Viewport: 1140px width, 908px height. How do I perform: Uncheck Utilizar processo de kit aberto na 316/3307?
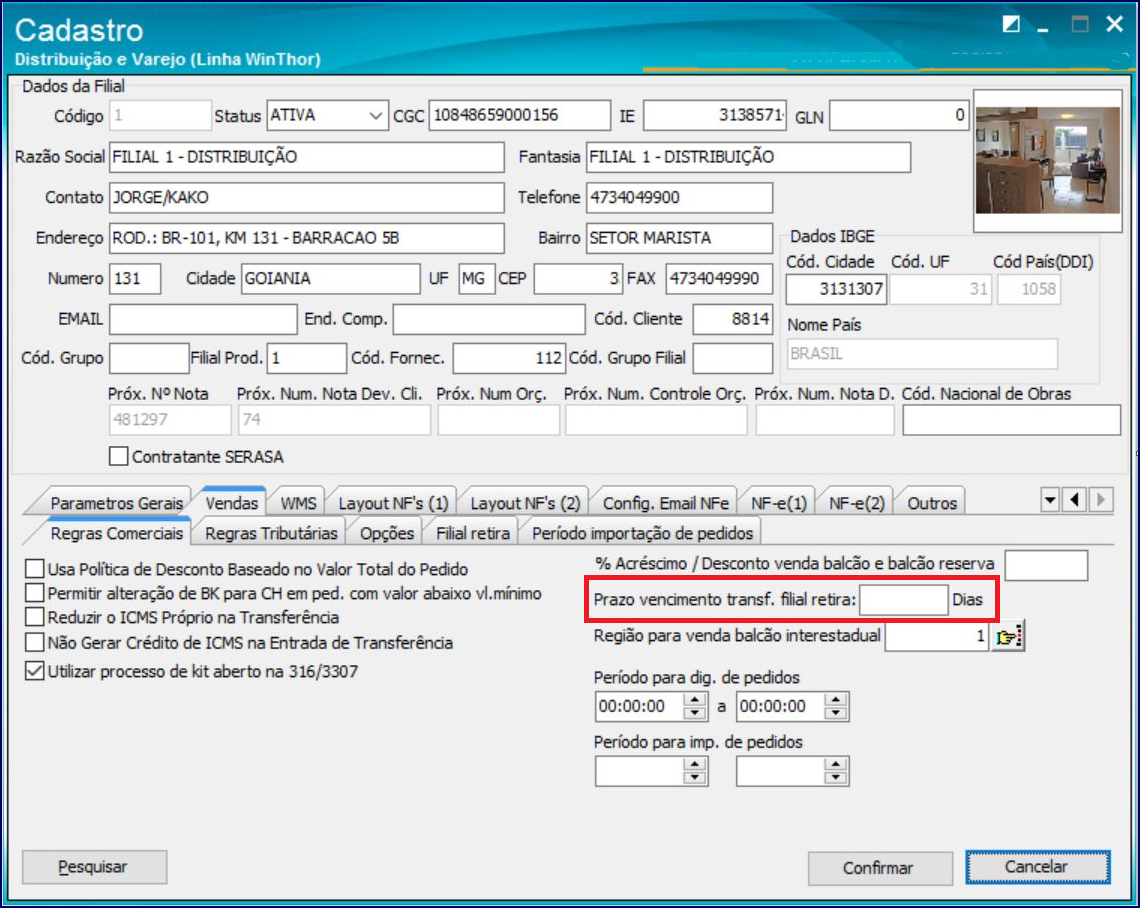35,671
